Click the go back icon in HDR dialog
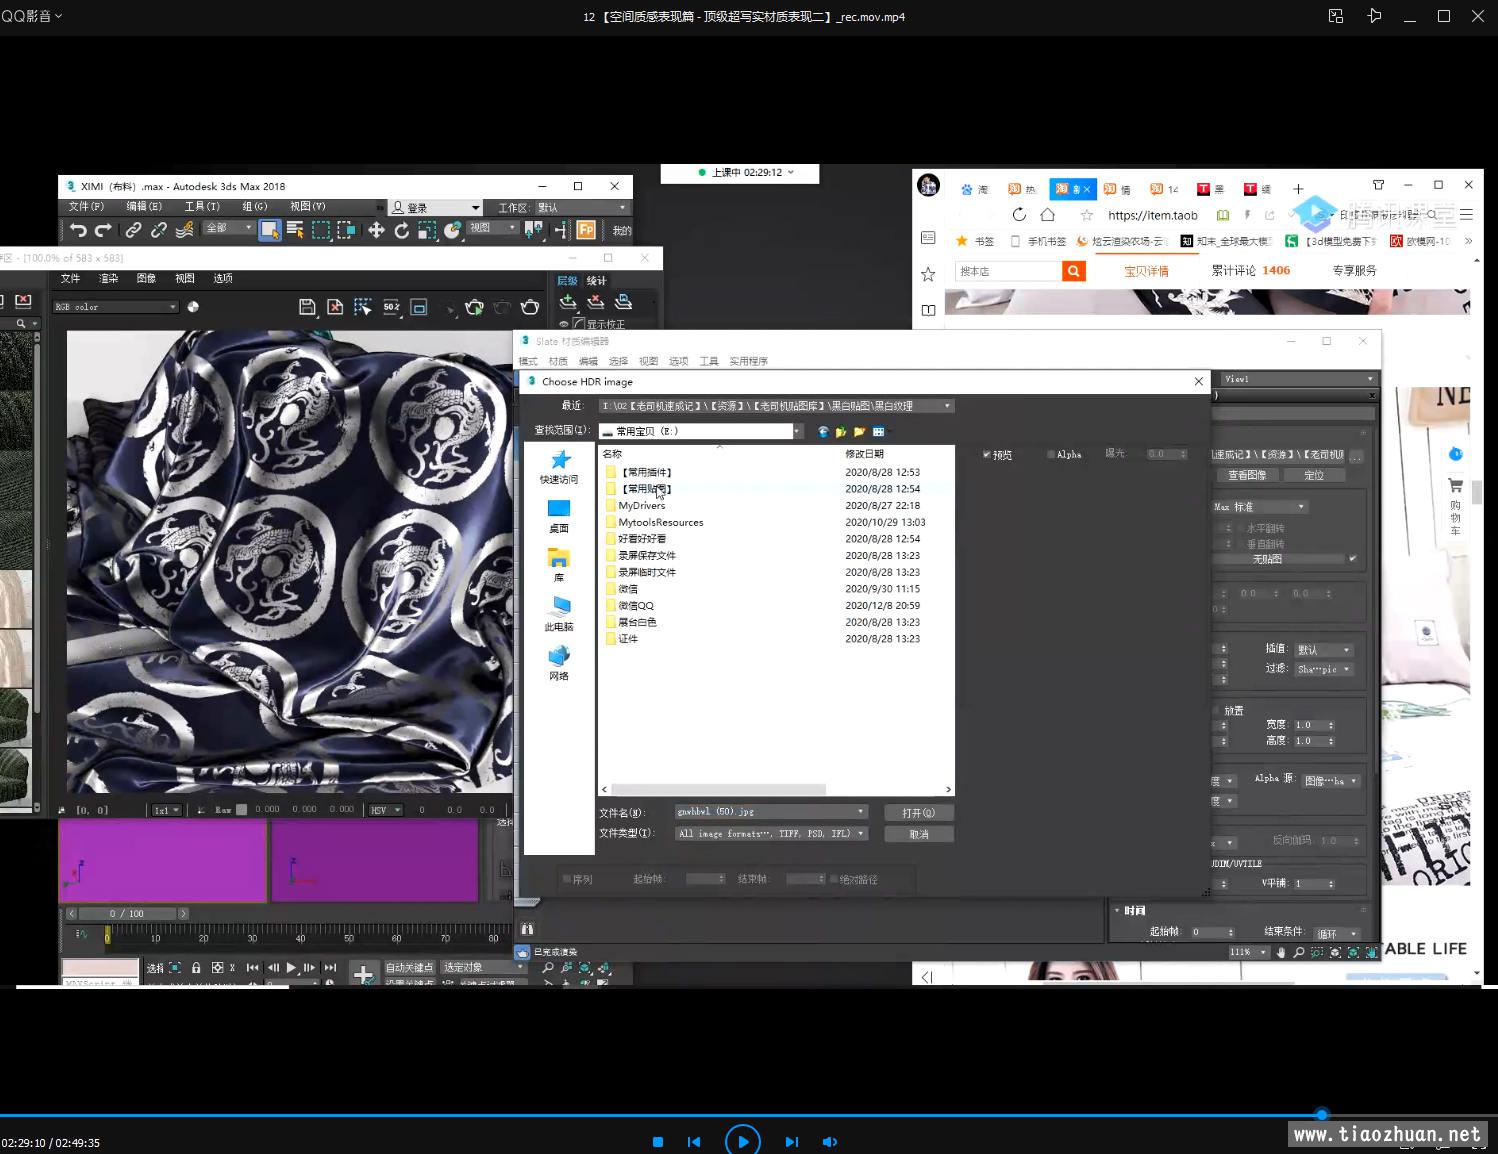 [x=823, y=432]
